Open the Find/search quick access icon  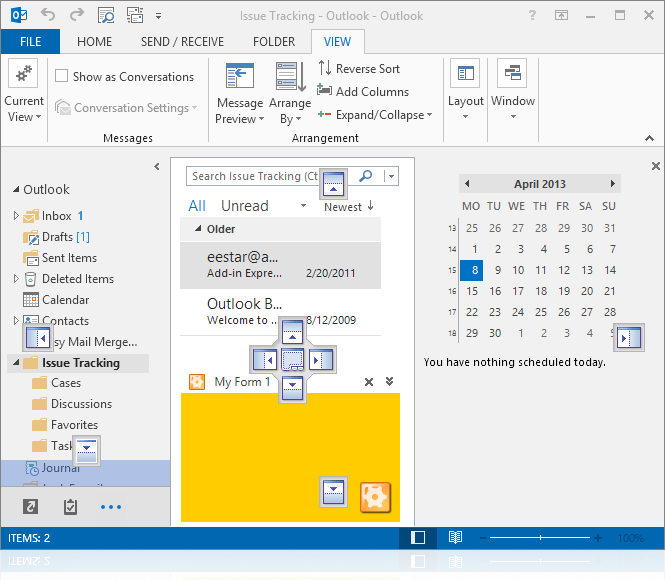(x=106, y=16)
